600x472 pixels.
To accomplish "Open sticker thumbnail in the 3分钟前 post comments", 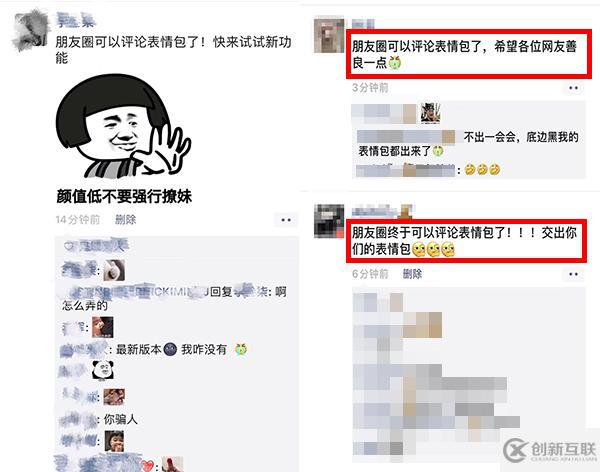I will click(x=430, y=113).
